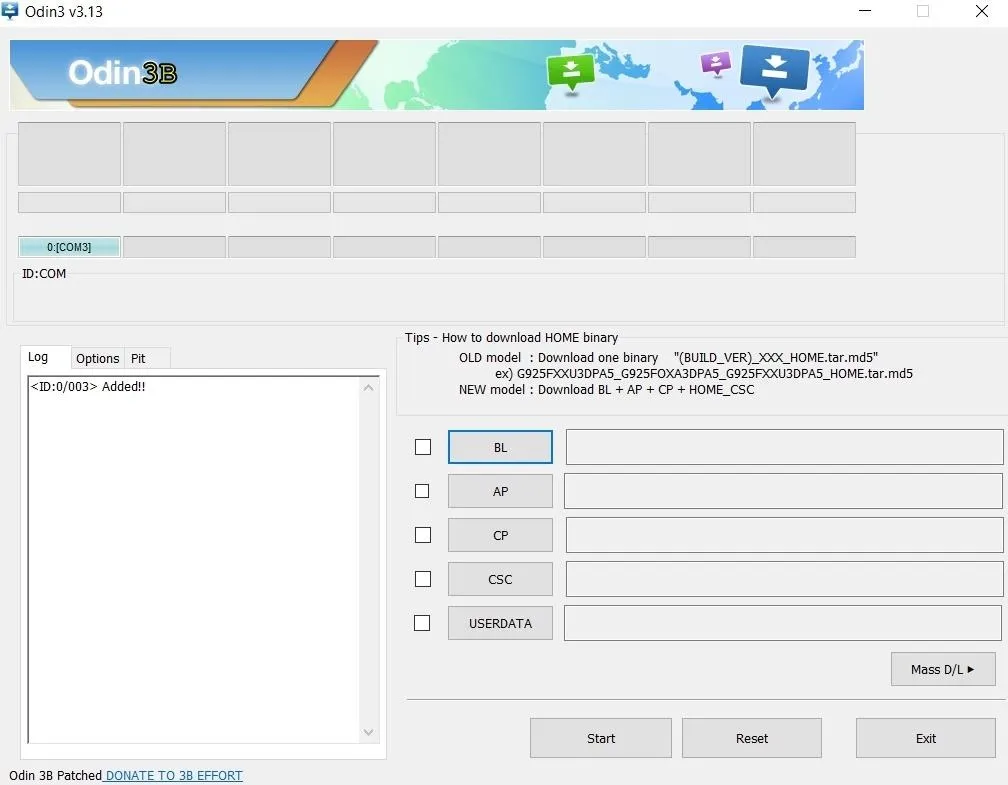Screen dimensions: 1008x785
Task: Click the blue download icon in banner
Action: coord(775,70)
